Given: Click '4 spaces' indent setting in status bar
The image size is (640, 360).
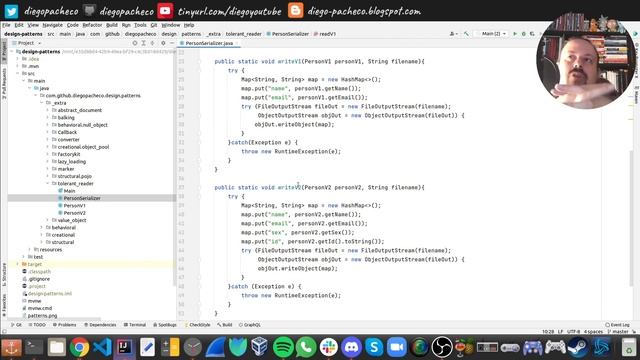Looking at the screenshot, I should (x=593, y=332).
